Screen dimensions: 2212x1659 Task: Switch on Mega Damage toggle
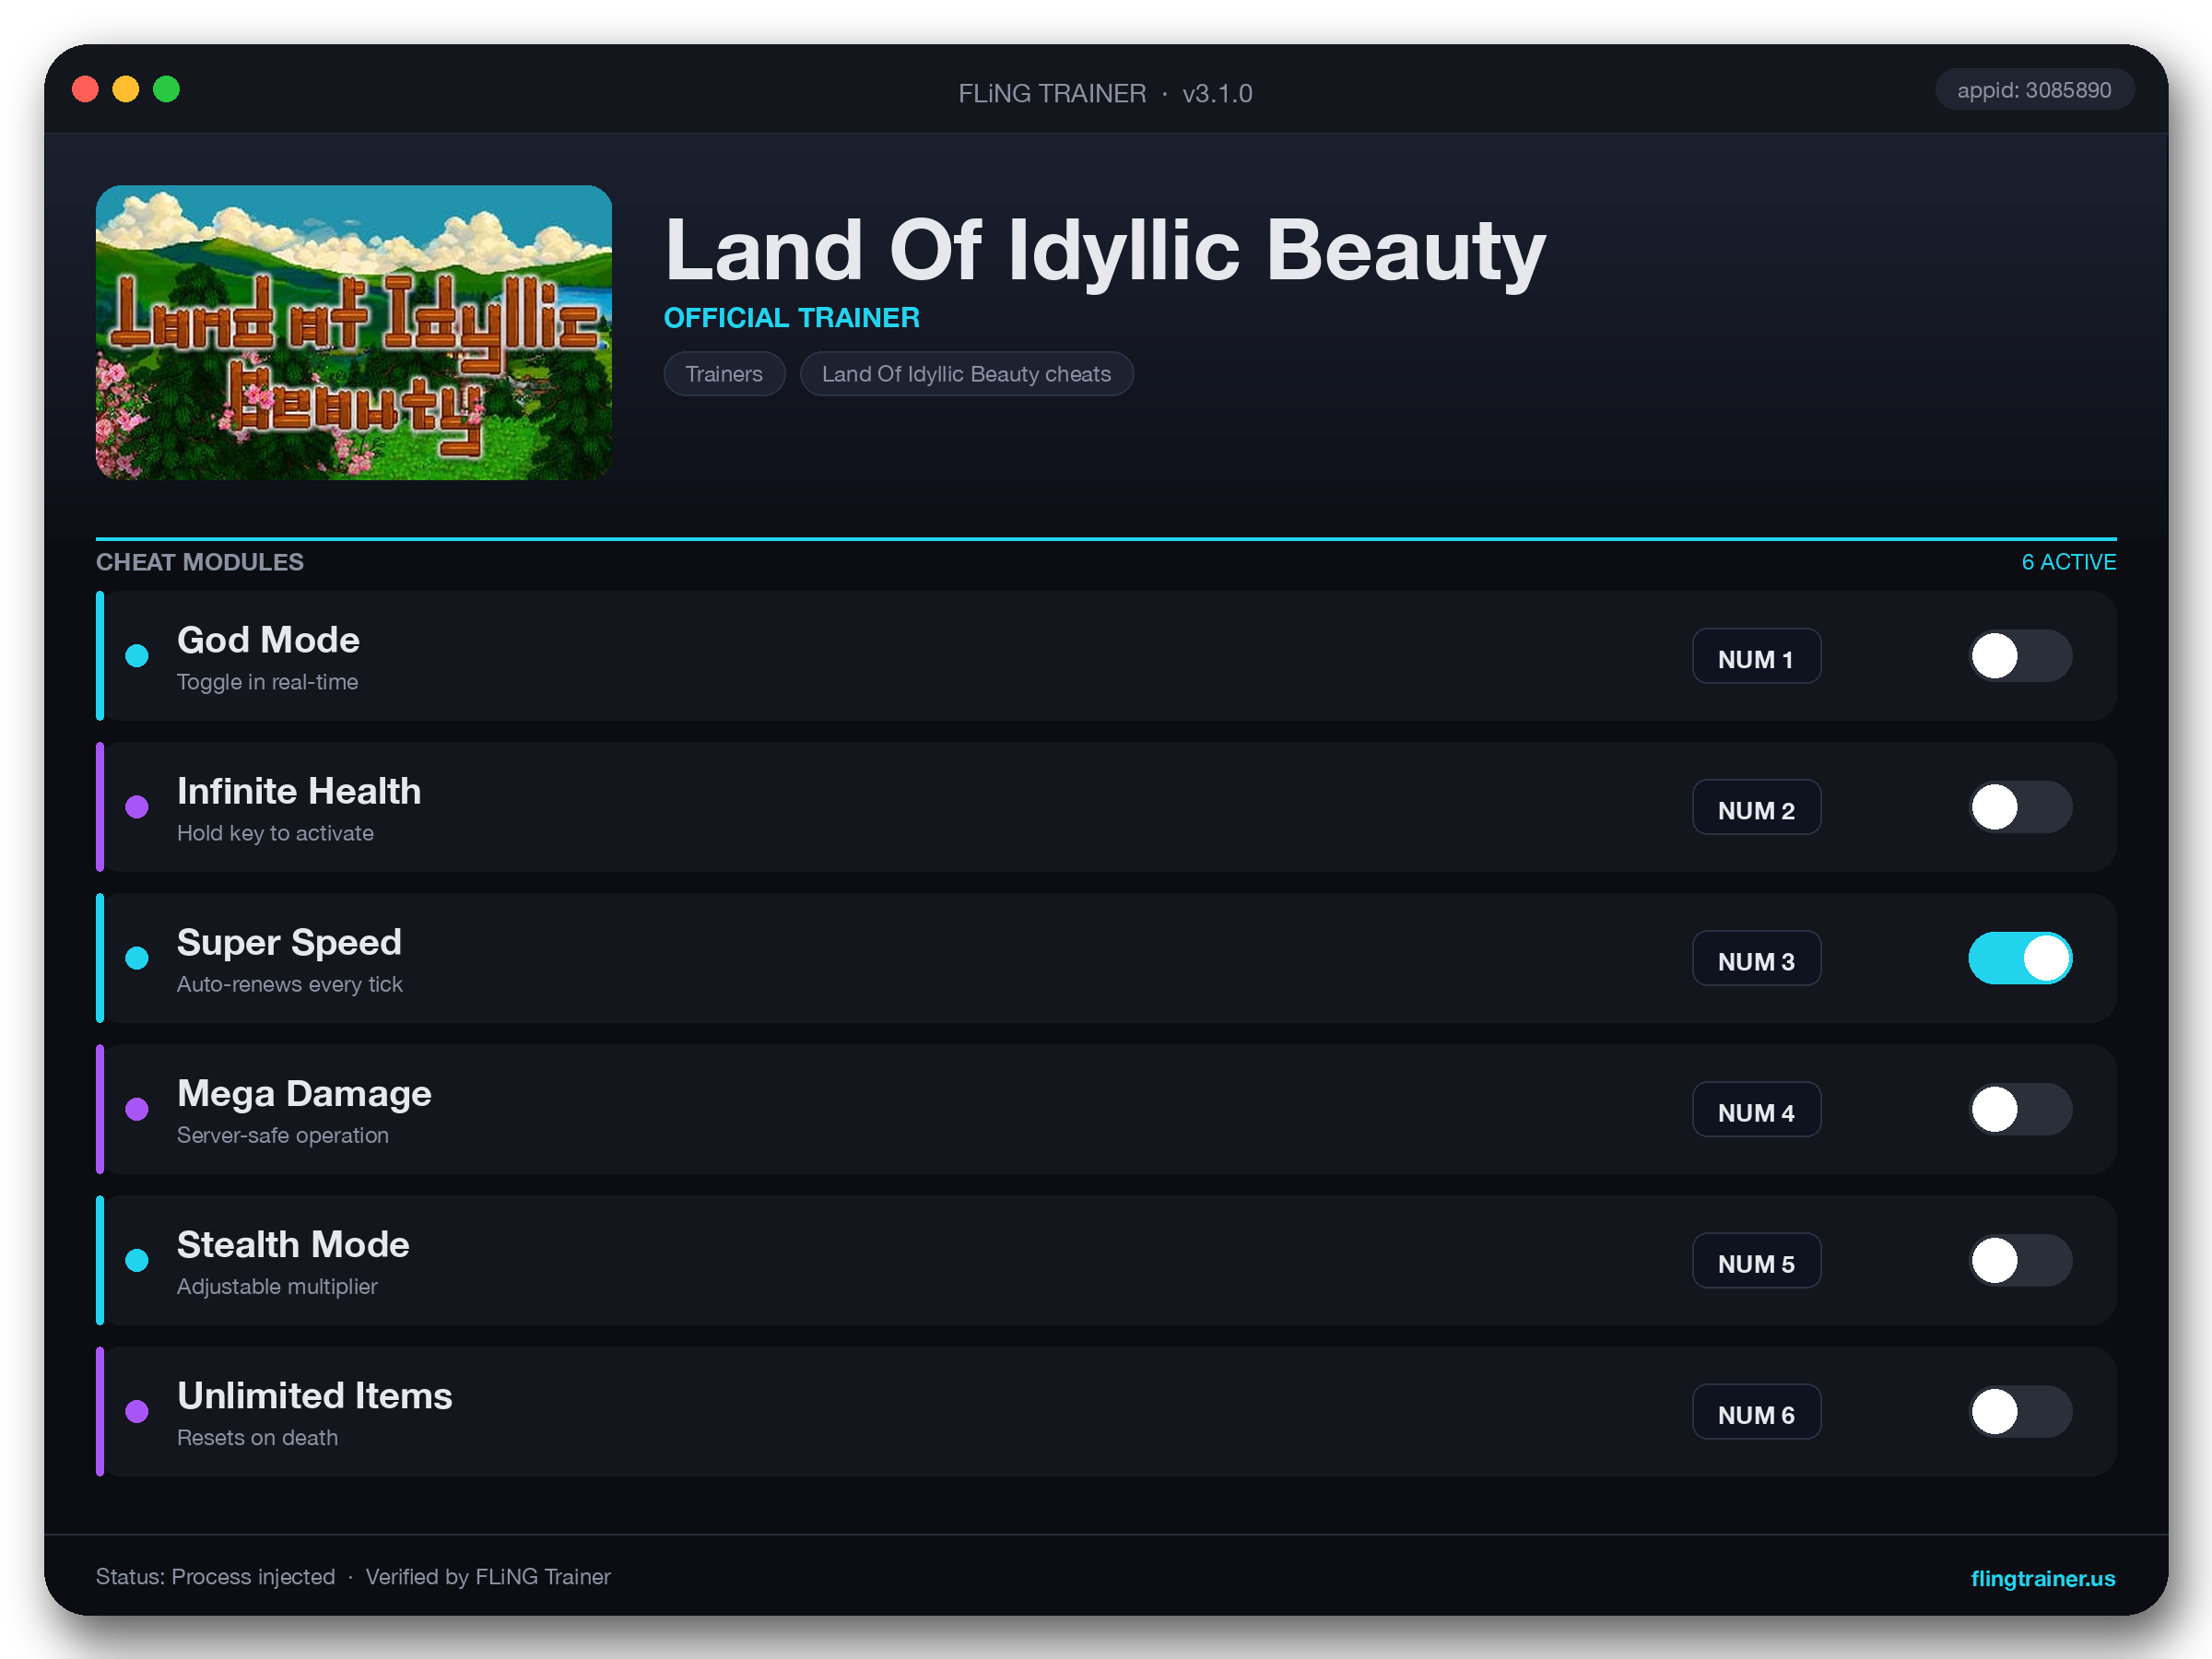2020,1109
